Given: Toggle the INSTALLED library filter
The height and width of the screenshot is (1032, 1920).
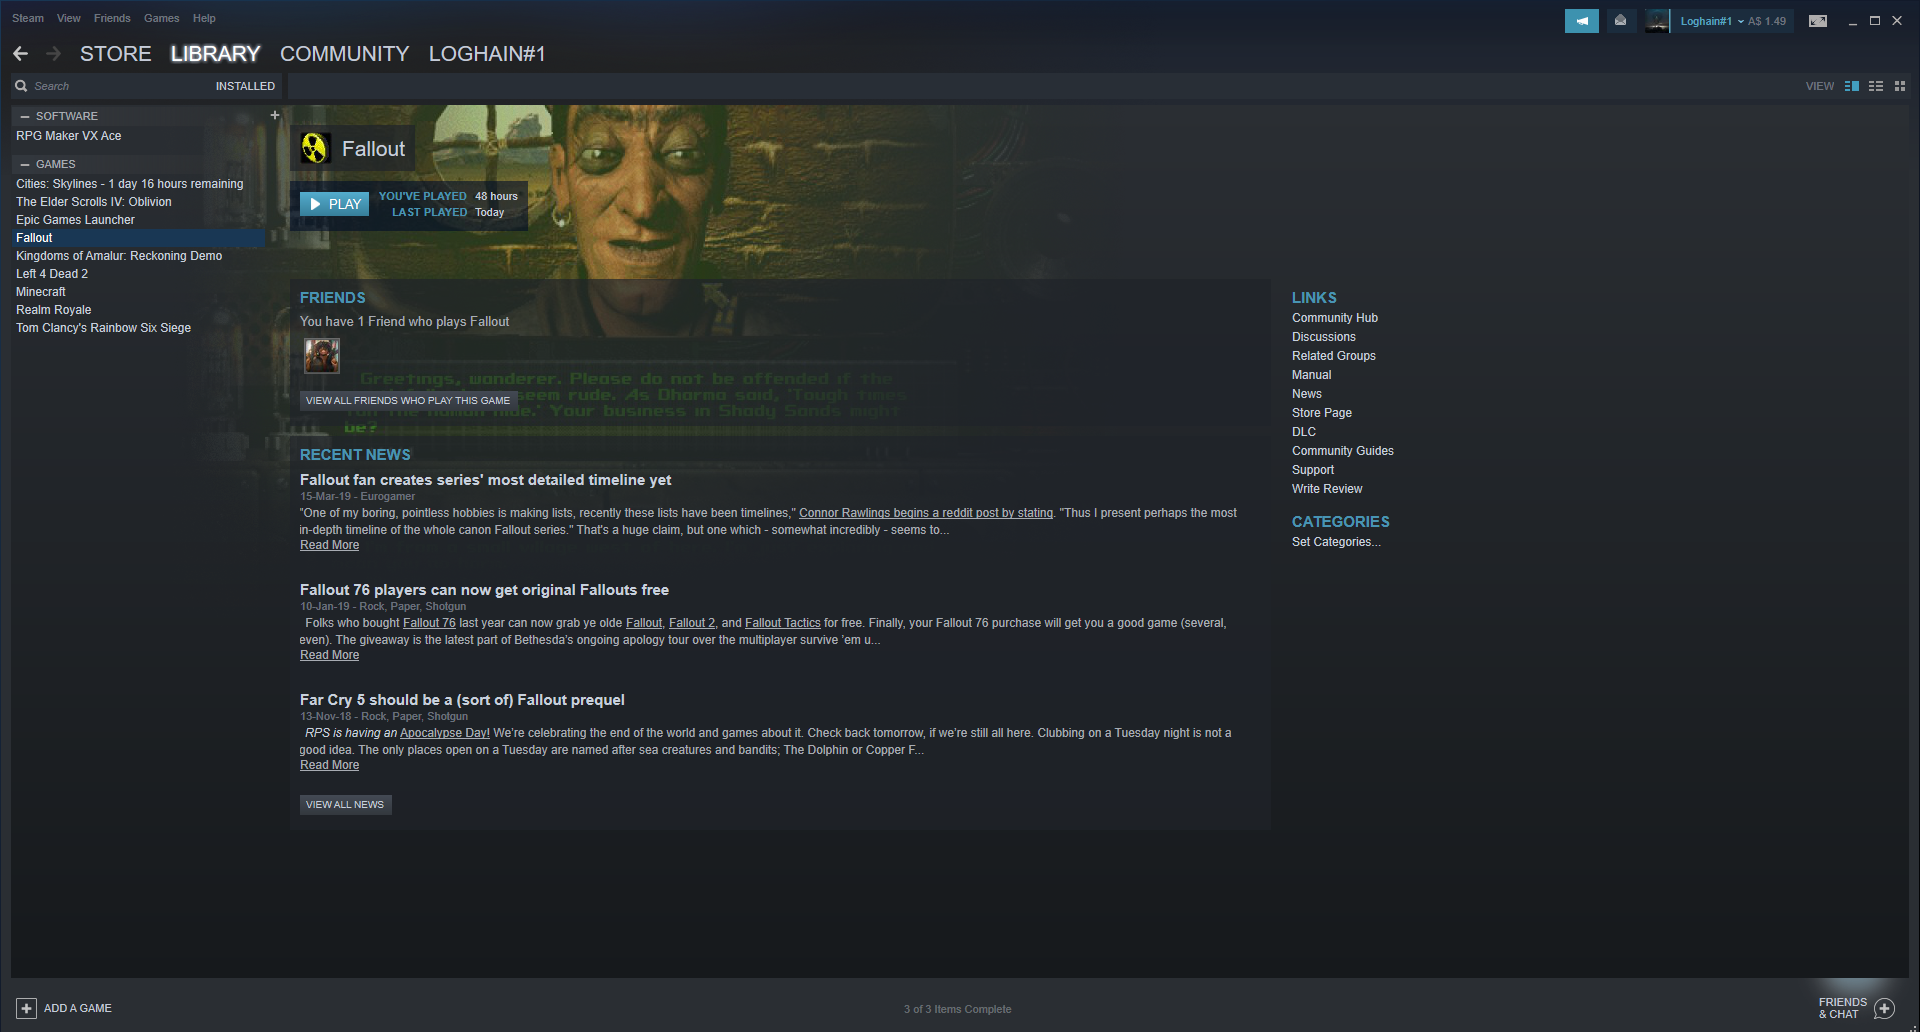Looking at the screenshot, I should pos(245,86).
